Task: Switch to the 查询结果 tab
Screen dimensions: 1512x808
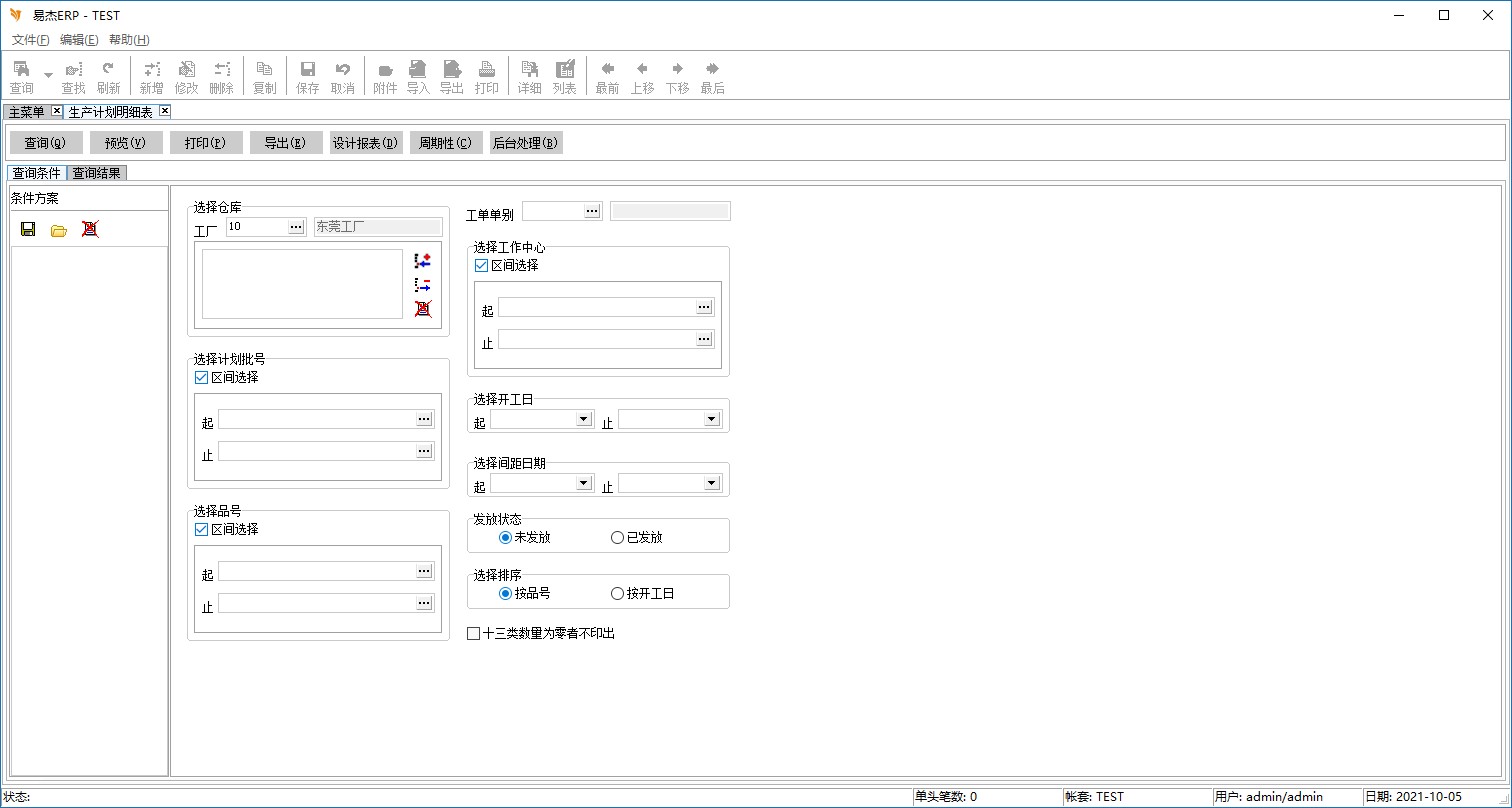Action: [96, 173]
